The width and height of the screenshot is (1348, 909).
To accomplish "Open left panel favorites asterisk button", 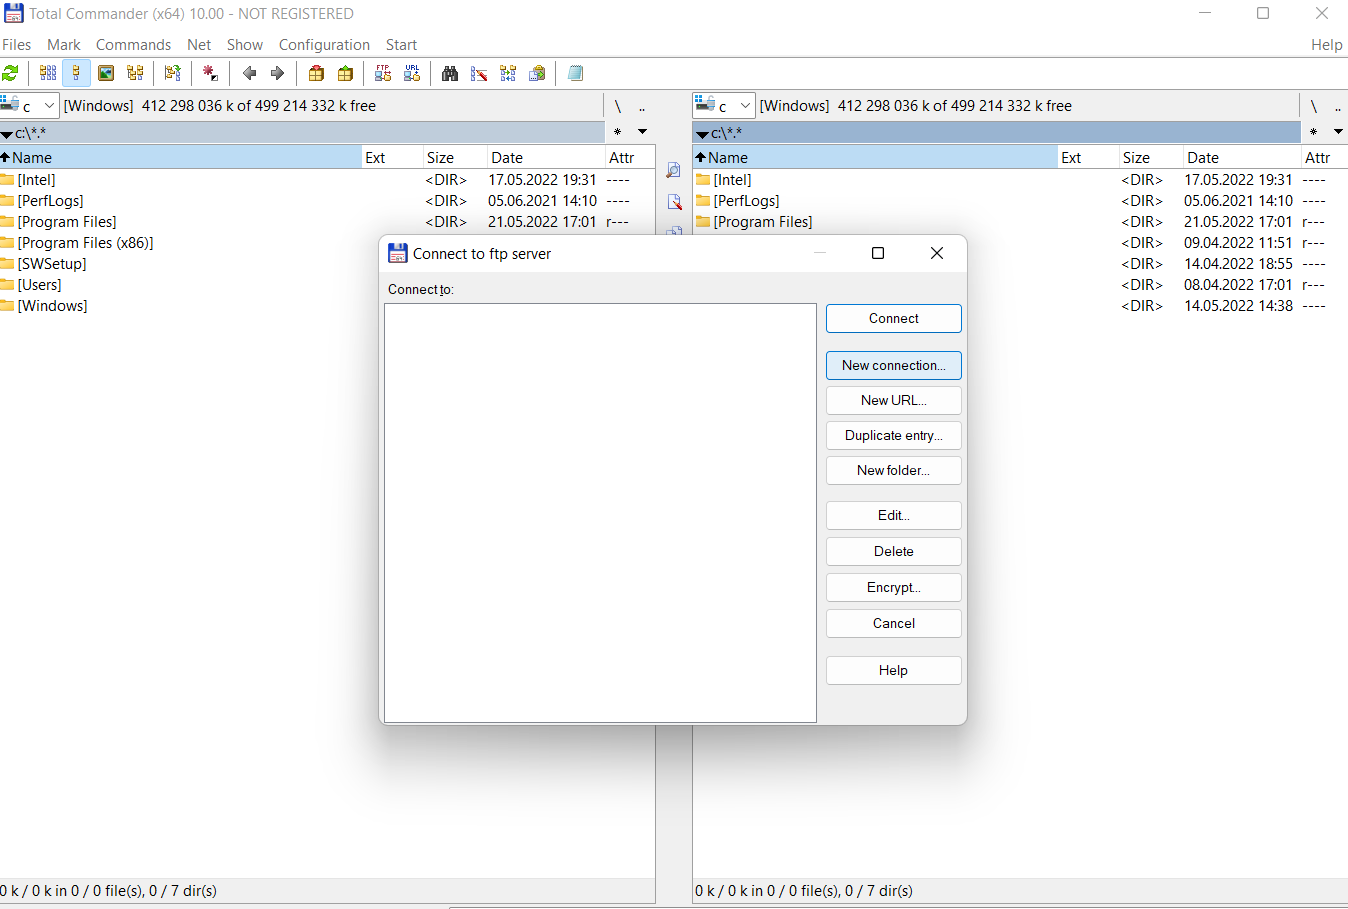I will click(617, 132).
